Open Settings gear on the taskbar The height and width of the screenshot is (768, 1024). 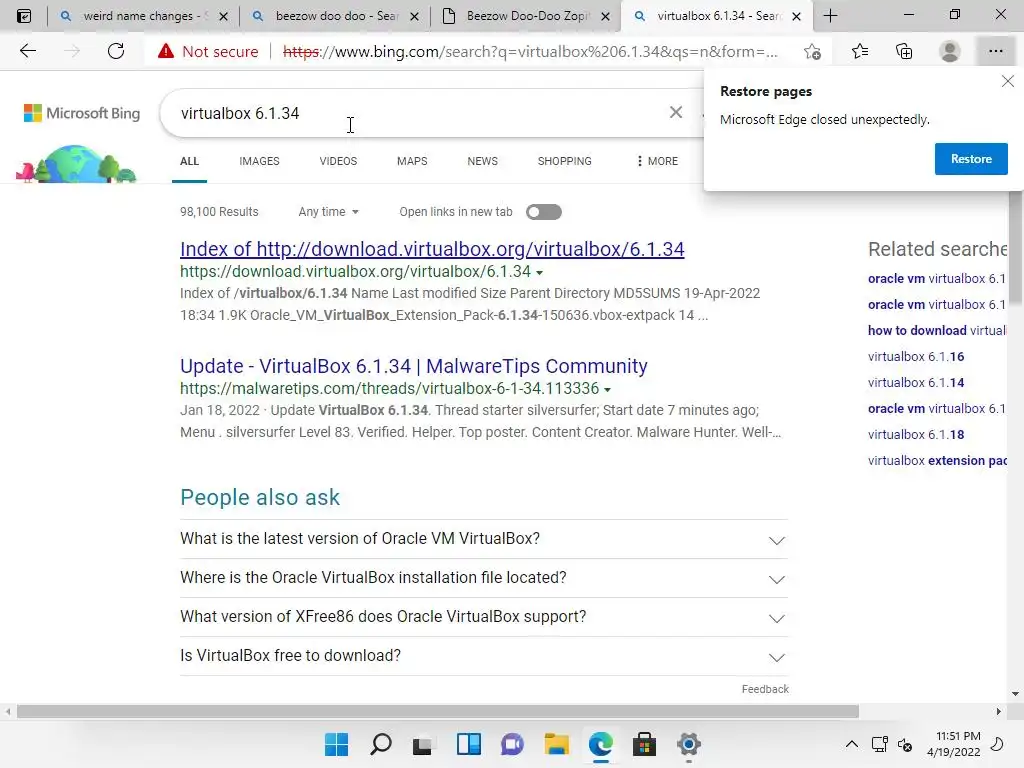tap(688, 744)
